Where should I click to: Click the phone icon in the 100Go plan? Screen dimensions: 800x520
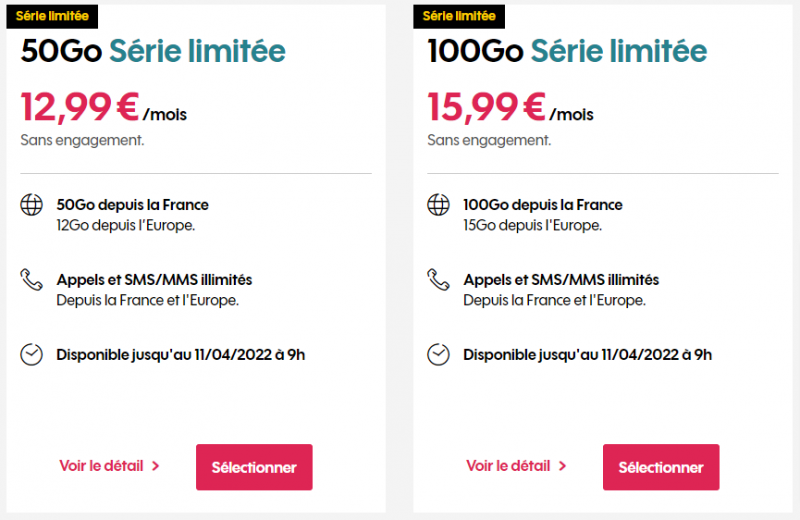[x=438, y=279]
